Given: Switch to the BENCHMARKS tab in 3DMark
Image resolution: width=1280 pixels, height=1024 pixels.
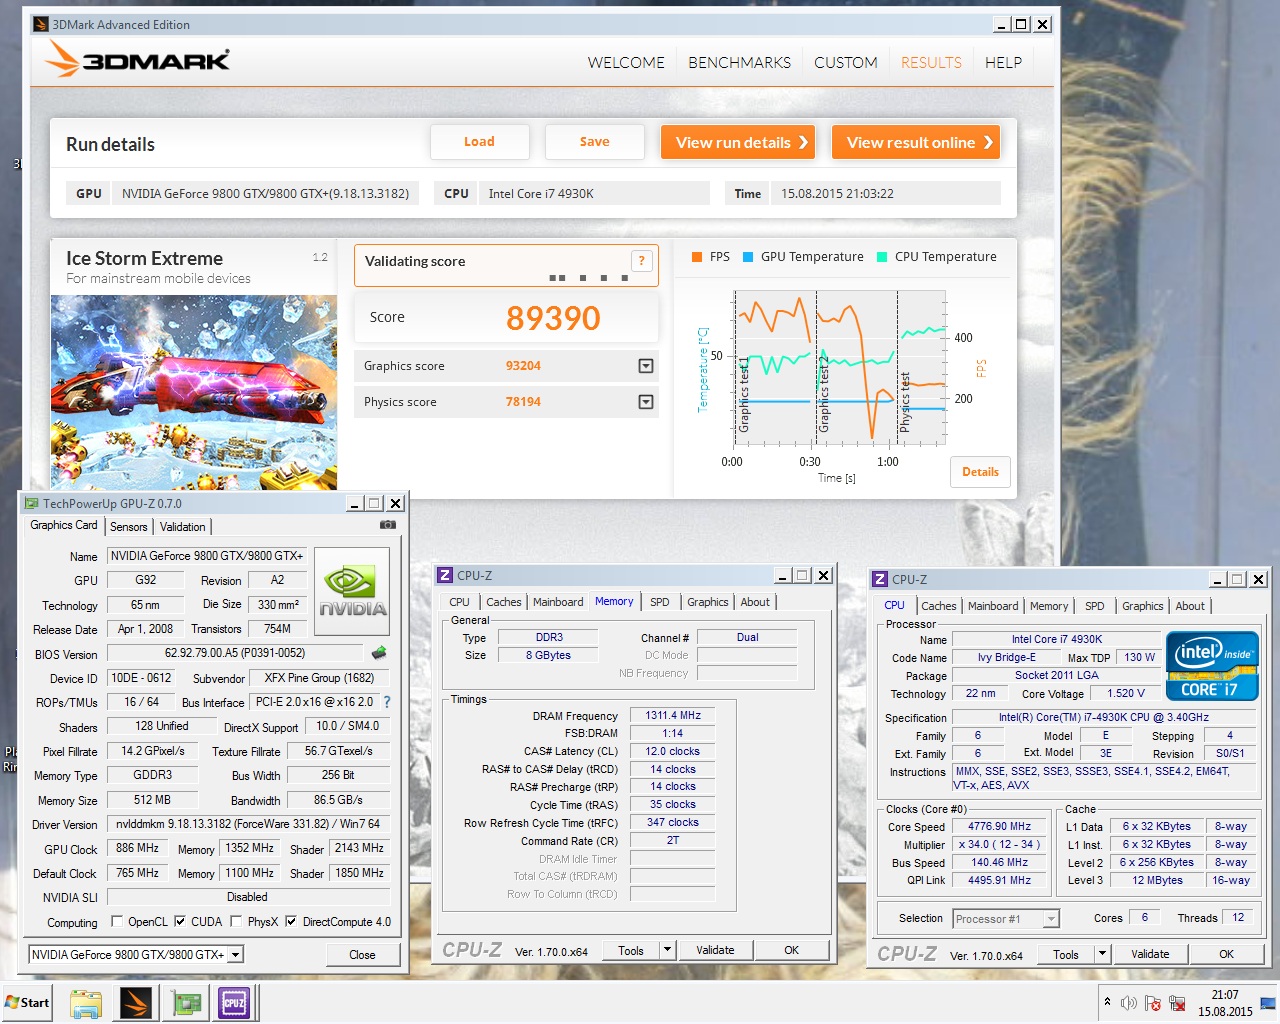Looking at the screenshot, I should 739,62.
